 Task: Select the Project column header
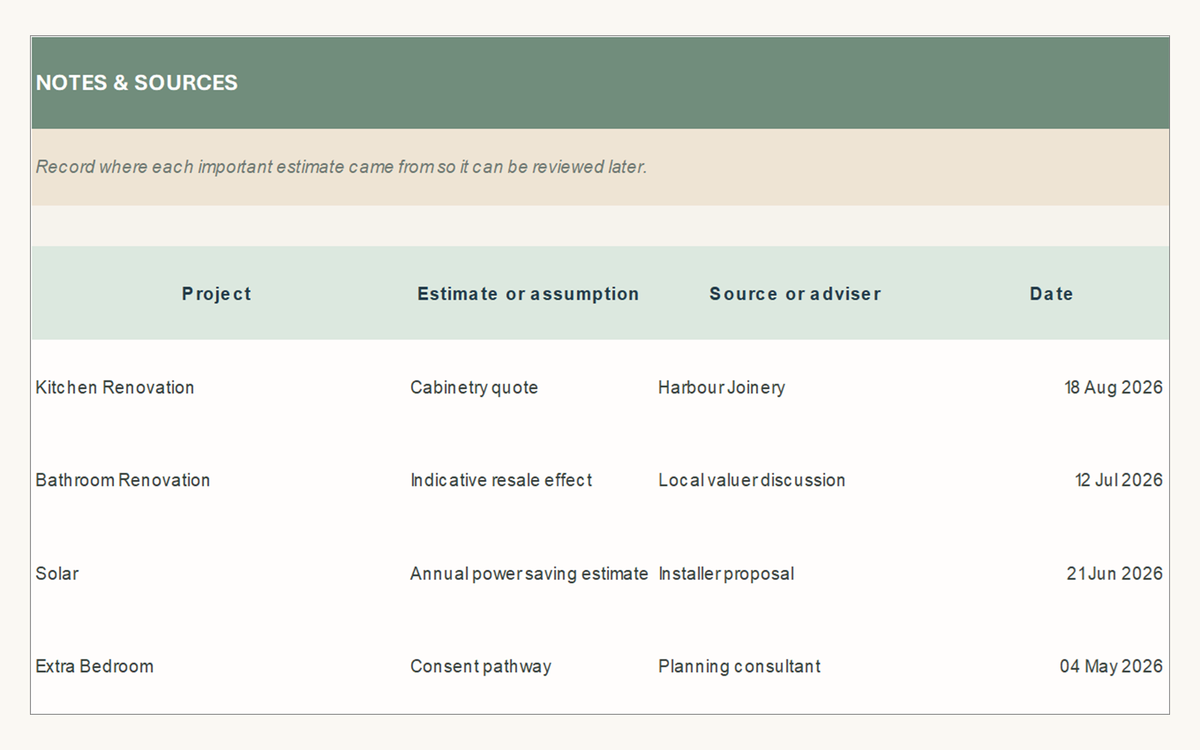click(217, 294)
